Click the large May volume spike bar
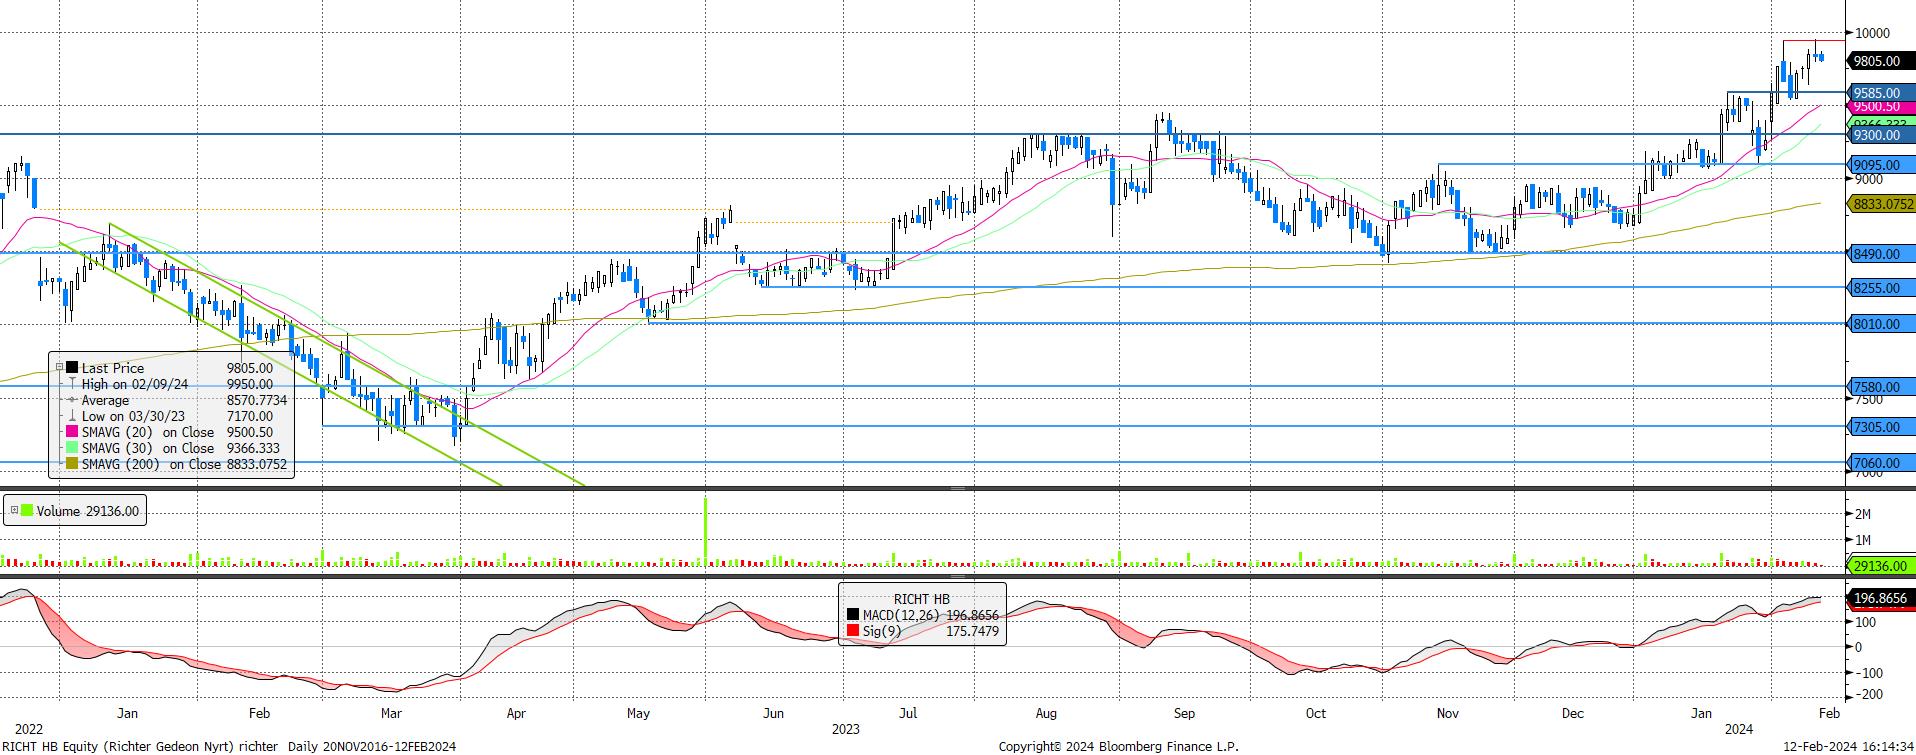This screenshot has height=755, width=1916. coord(706,532)
